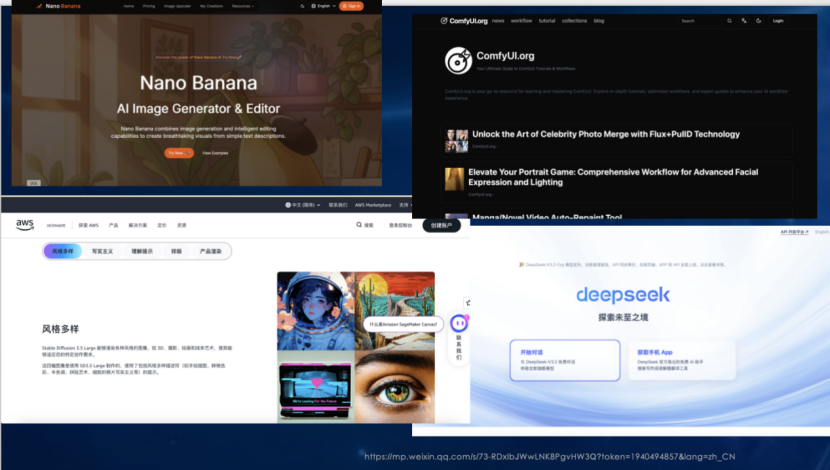Click the AWS search magnifier icon
This screenshot has height=470, width=830.
pyautogui.click(x=359, y=225)
